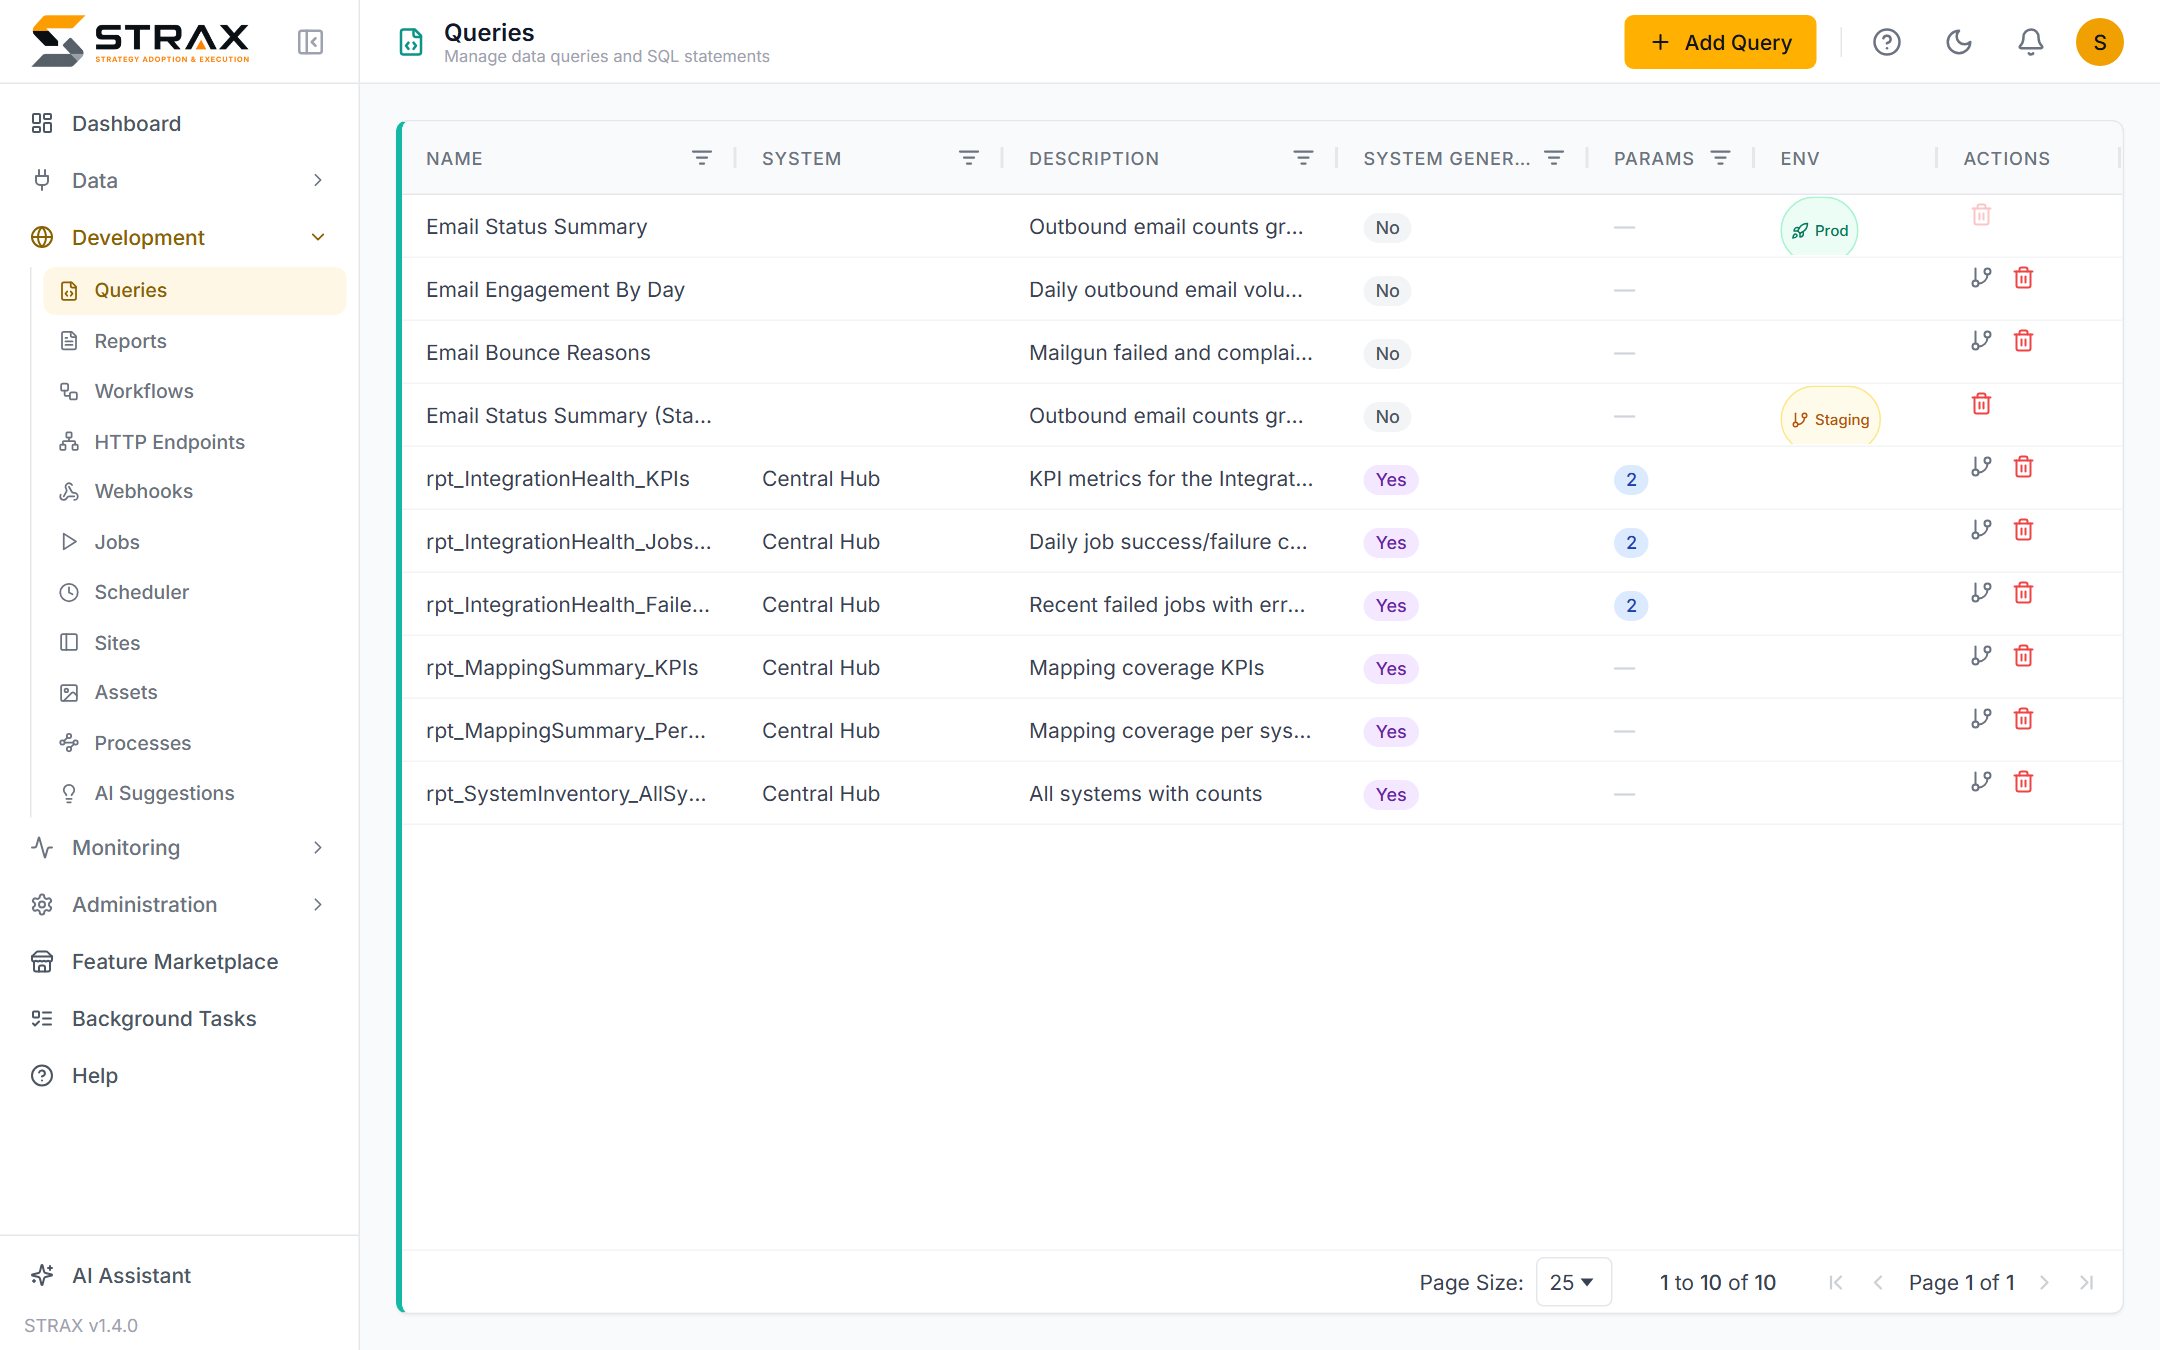Delete the Email Status Summary (Sta... query
Screen dimensions: 2160x1350
(x=1981, y=404)
